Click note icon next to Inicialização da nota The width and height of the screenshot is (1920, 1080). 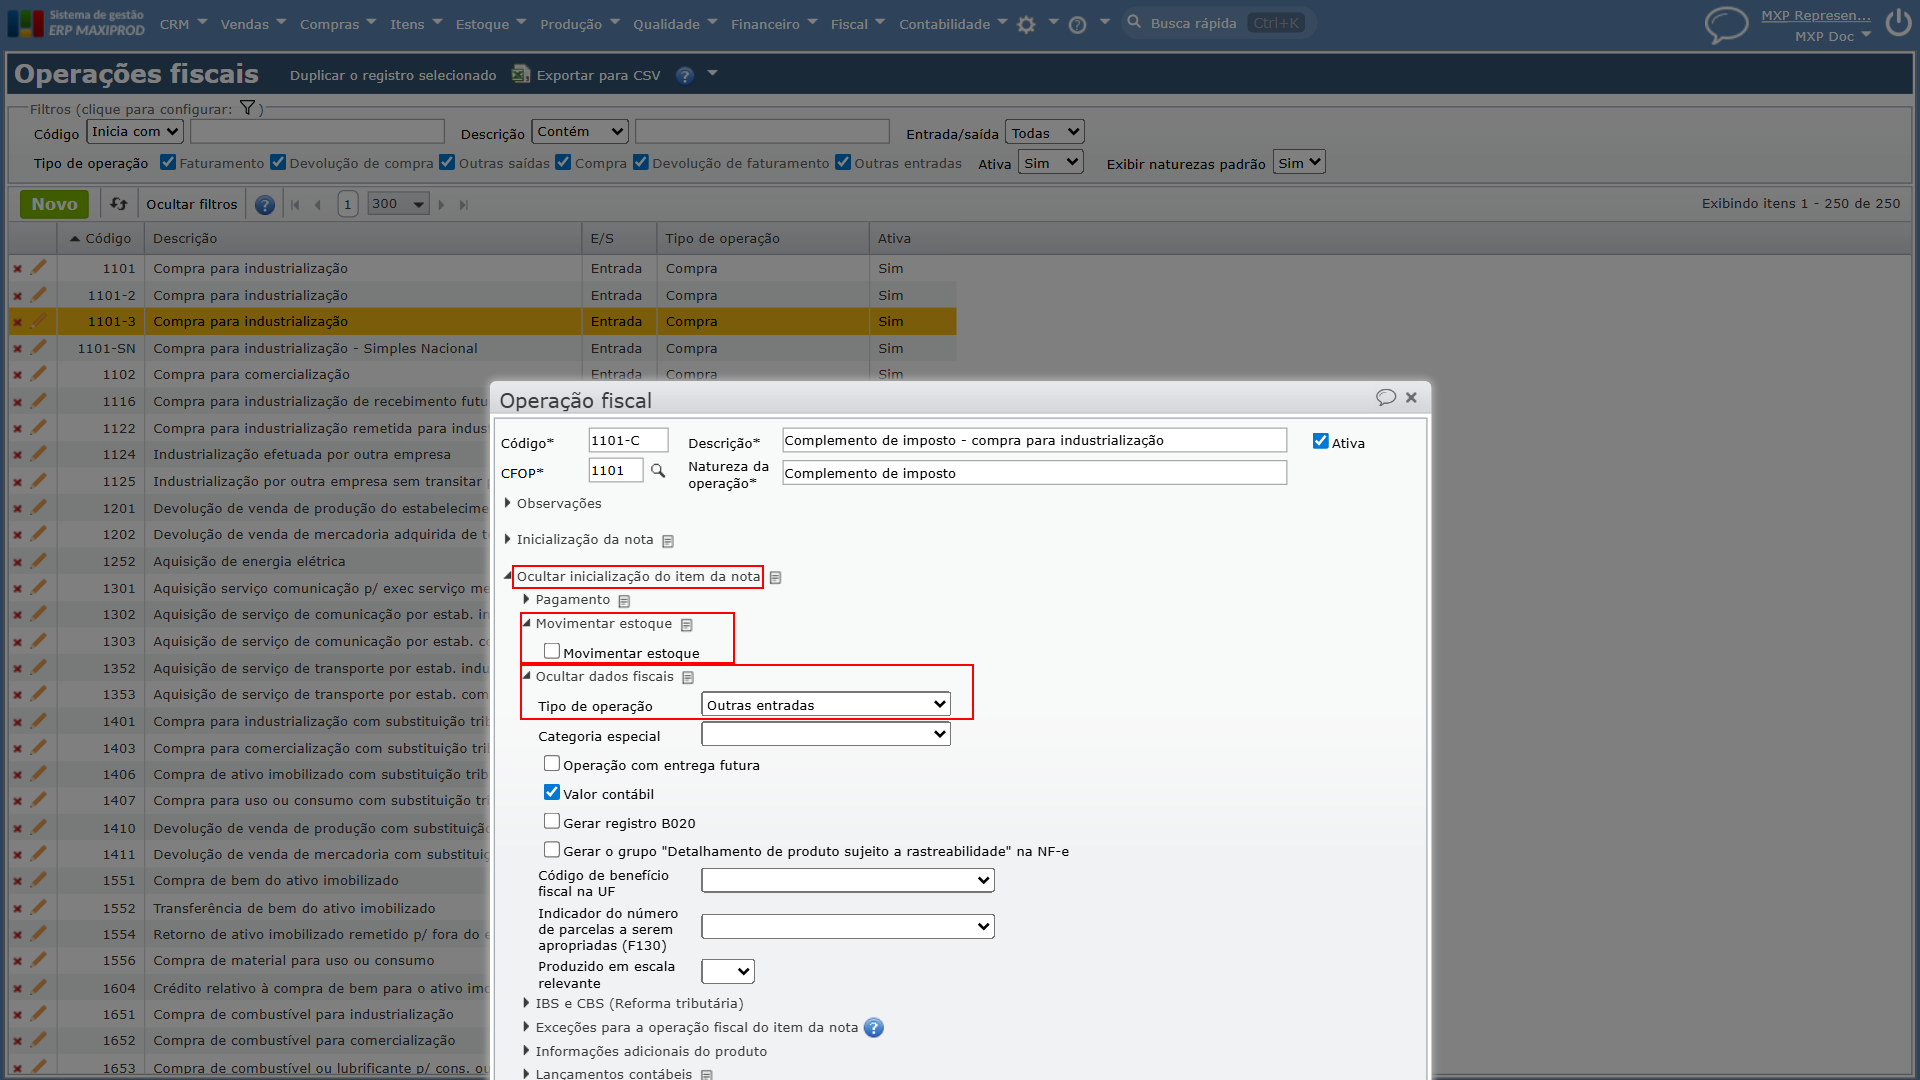pyautogui.click(x=668, y=541)
